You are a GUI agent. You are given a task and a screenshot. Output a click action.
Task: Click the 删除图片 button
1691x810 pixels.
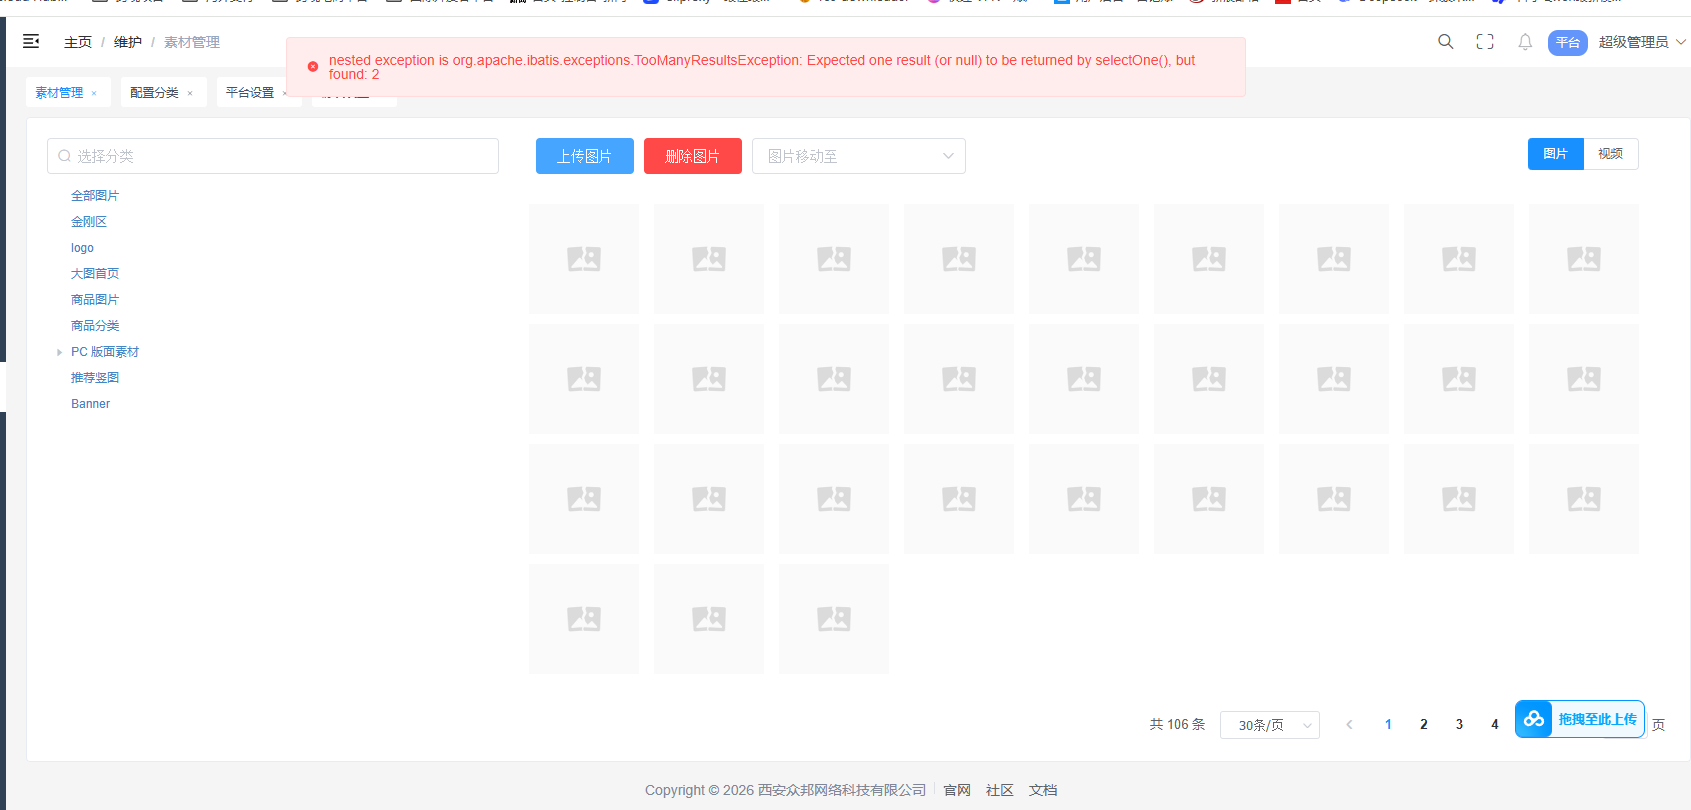tap(693, 156)
